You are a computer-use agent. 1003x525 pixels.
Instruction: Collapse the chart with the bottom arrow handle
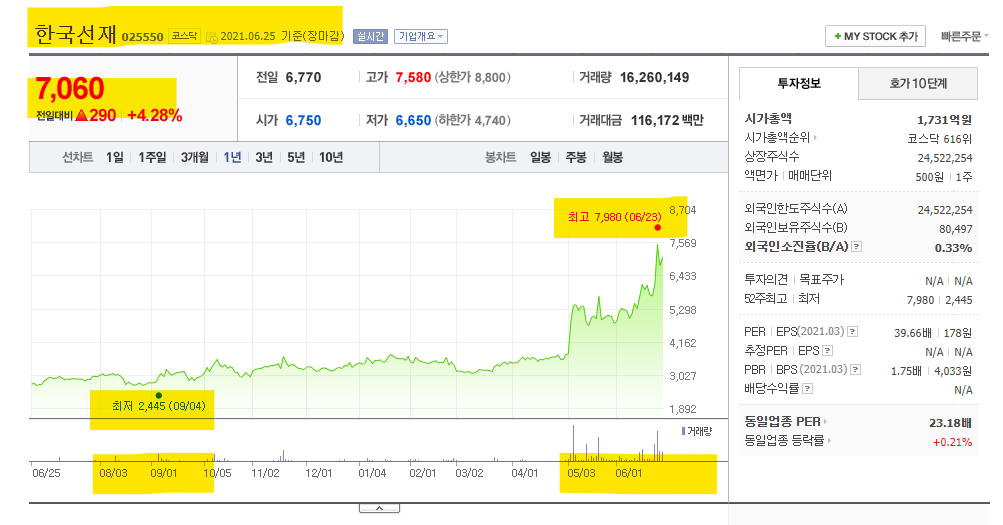[x=379, y=508]
